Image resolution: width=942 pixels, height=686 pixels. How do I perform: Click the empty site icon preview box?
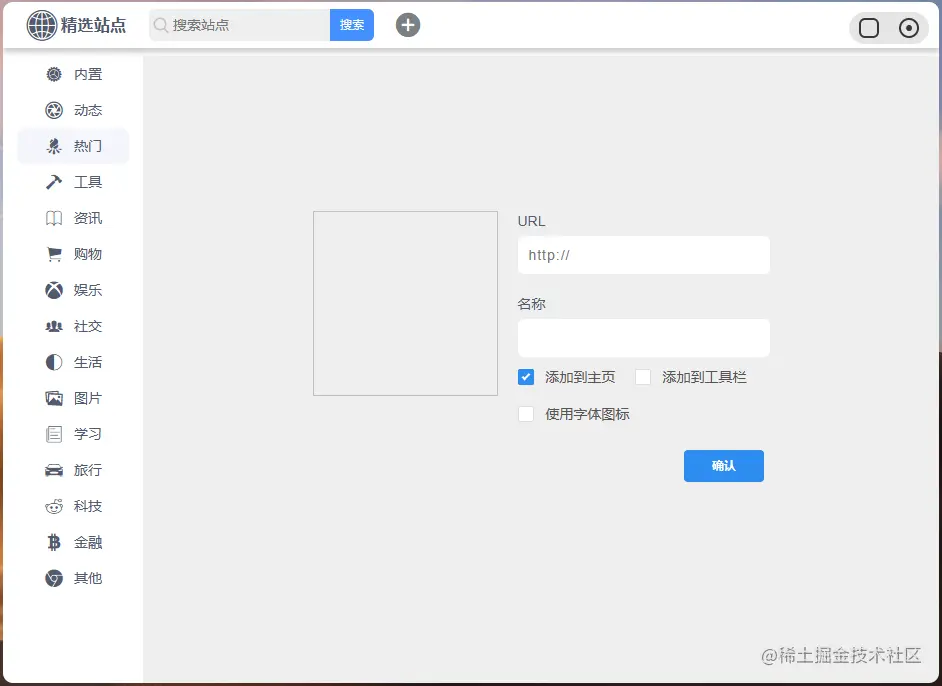(405, 303)
